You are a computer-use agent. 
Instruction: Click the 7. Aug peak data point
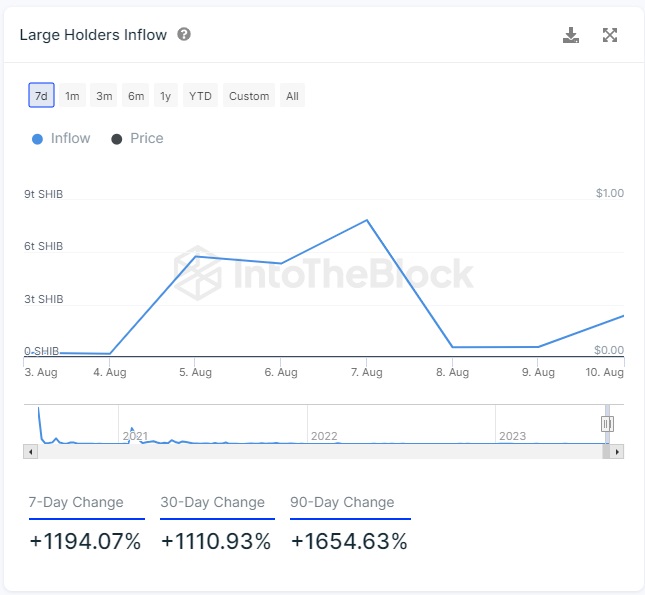(367, 220)
